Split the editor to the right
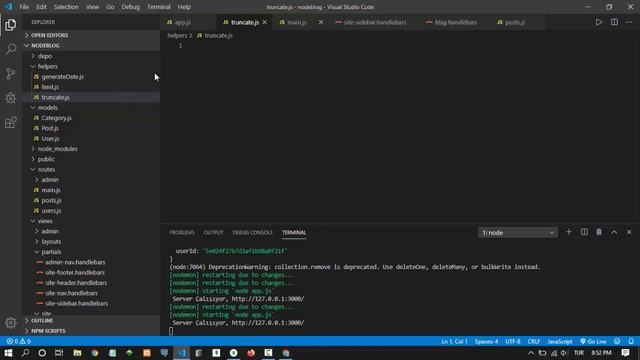This screenshot has height=360, width=640. click(614, 22)
